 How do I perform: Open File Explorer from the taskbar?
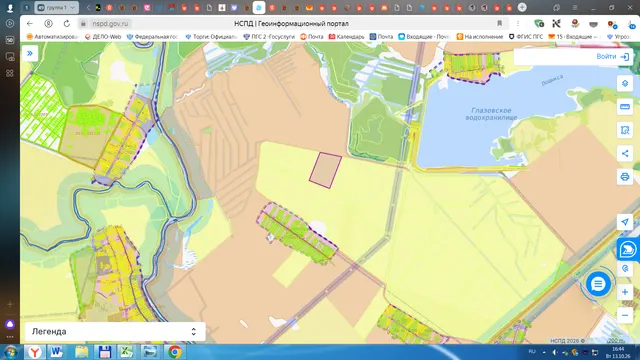click(x=81, y=352)
